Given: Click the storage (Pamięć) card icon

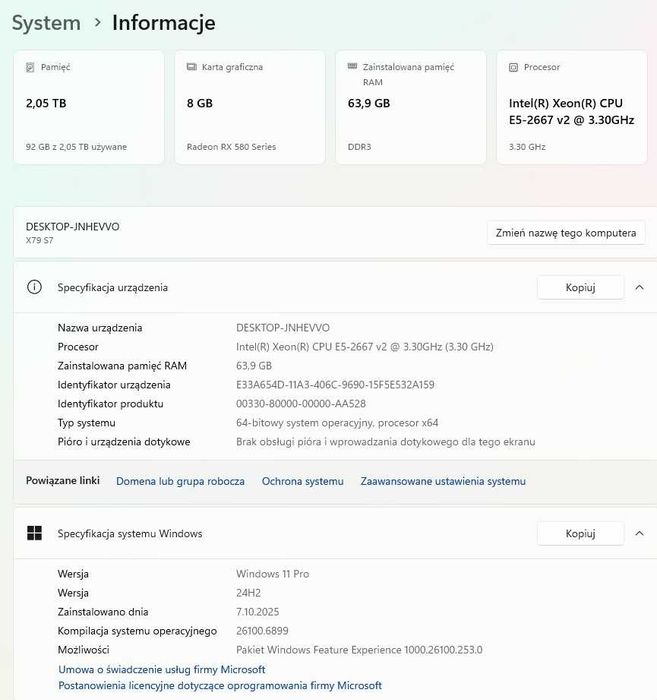Looking at the screenshot, I should (x=30, y=67).
